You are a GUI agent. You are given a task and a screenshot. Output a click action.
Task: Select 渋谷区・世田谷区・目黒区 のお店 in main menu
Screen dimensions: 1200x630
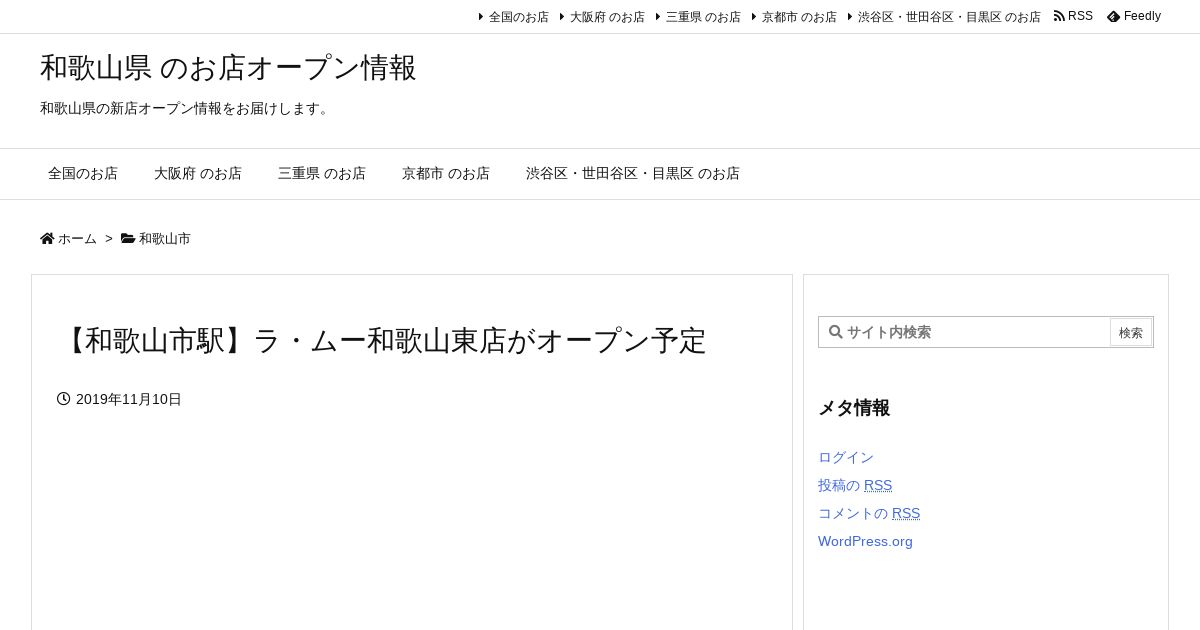coord(633,173)
